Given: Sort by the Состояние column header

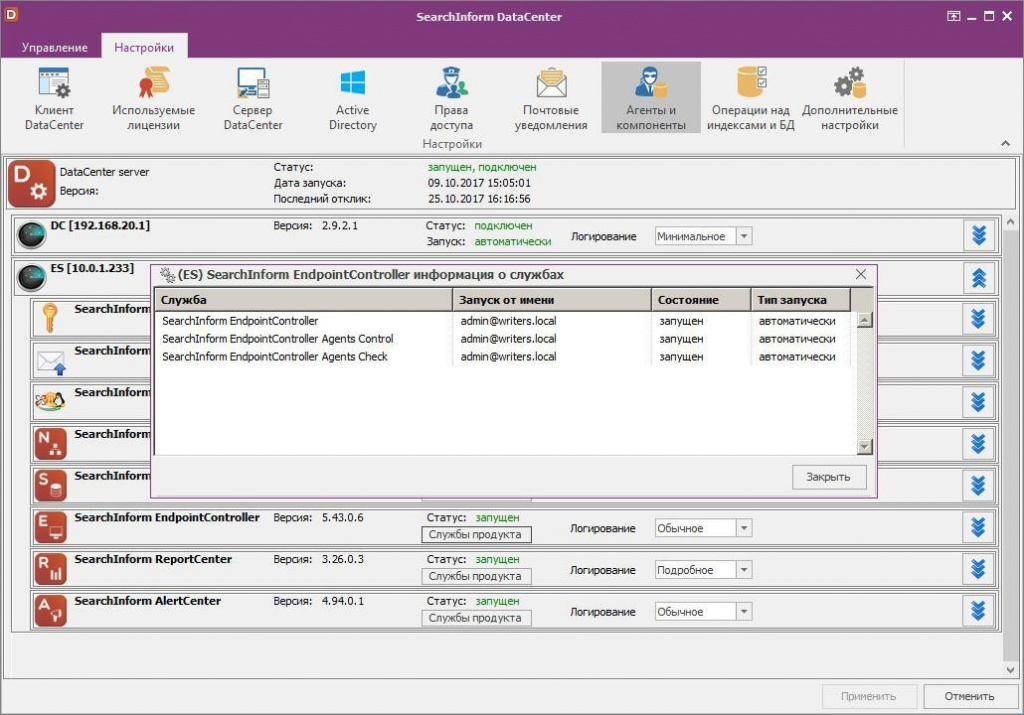Looking at the screenshot, I should (701, 300).
